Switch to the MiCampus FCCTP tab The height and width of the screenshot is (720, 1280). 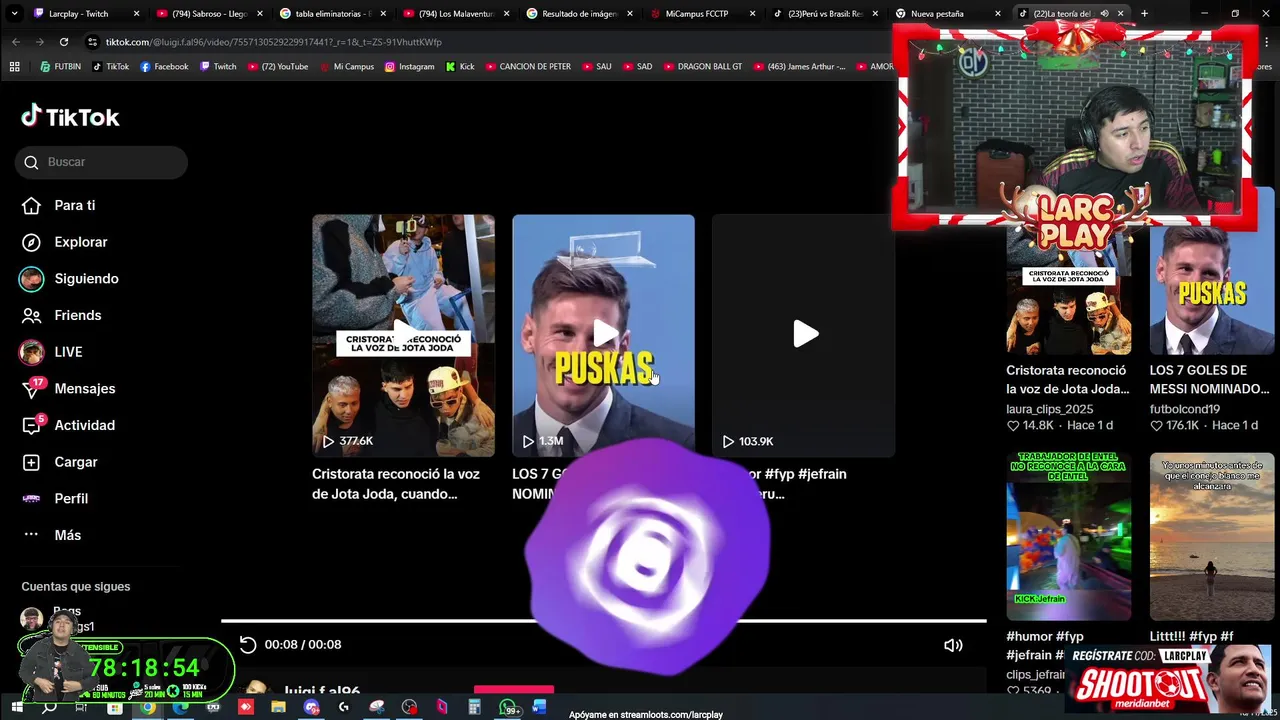click(x=702, y=14)
